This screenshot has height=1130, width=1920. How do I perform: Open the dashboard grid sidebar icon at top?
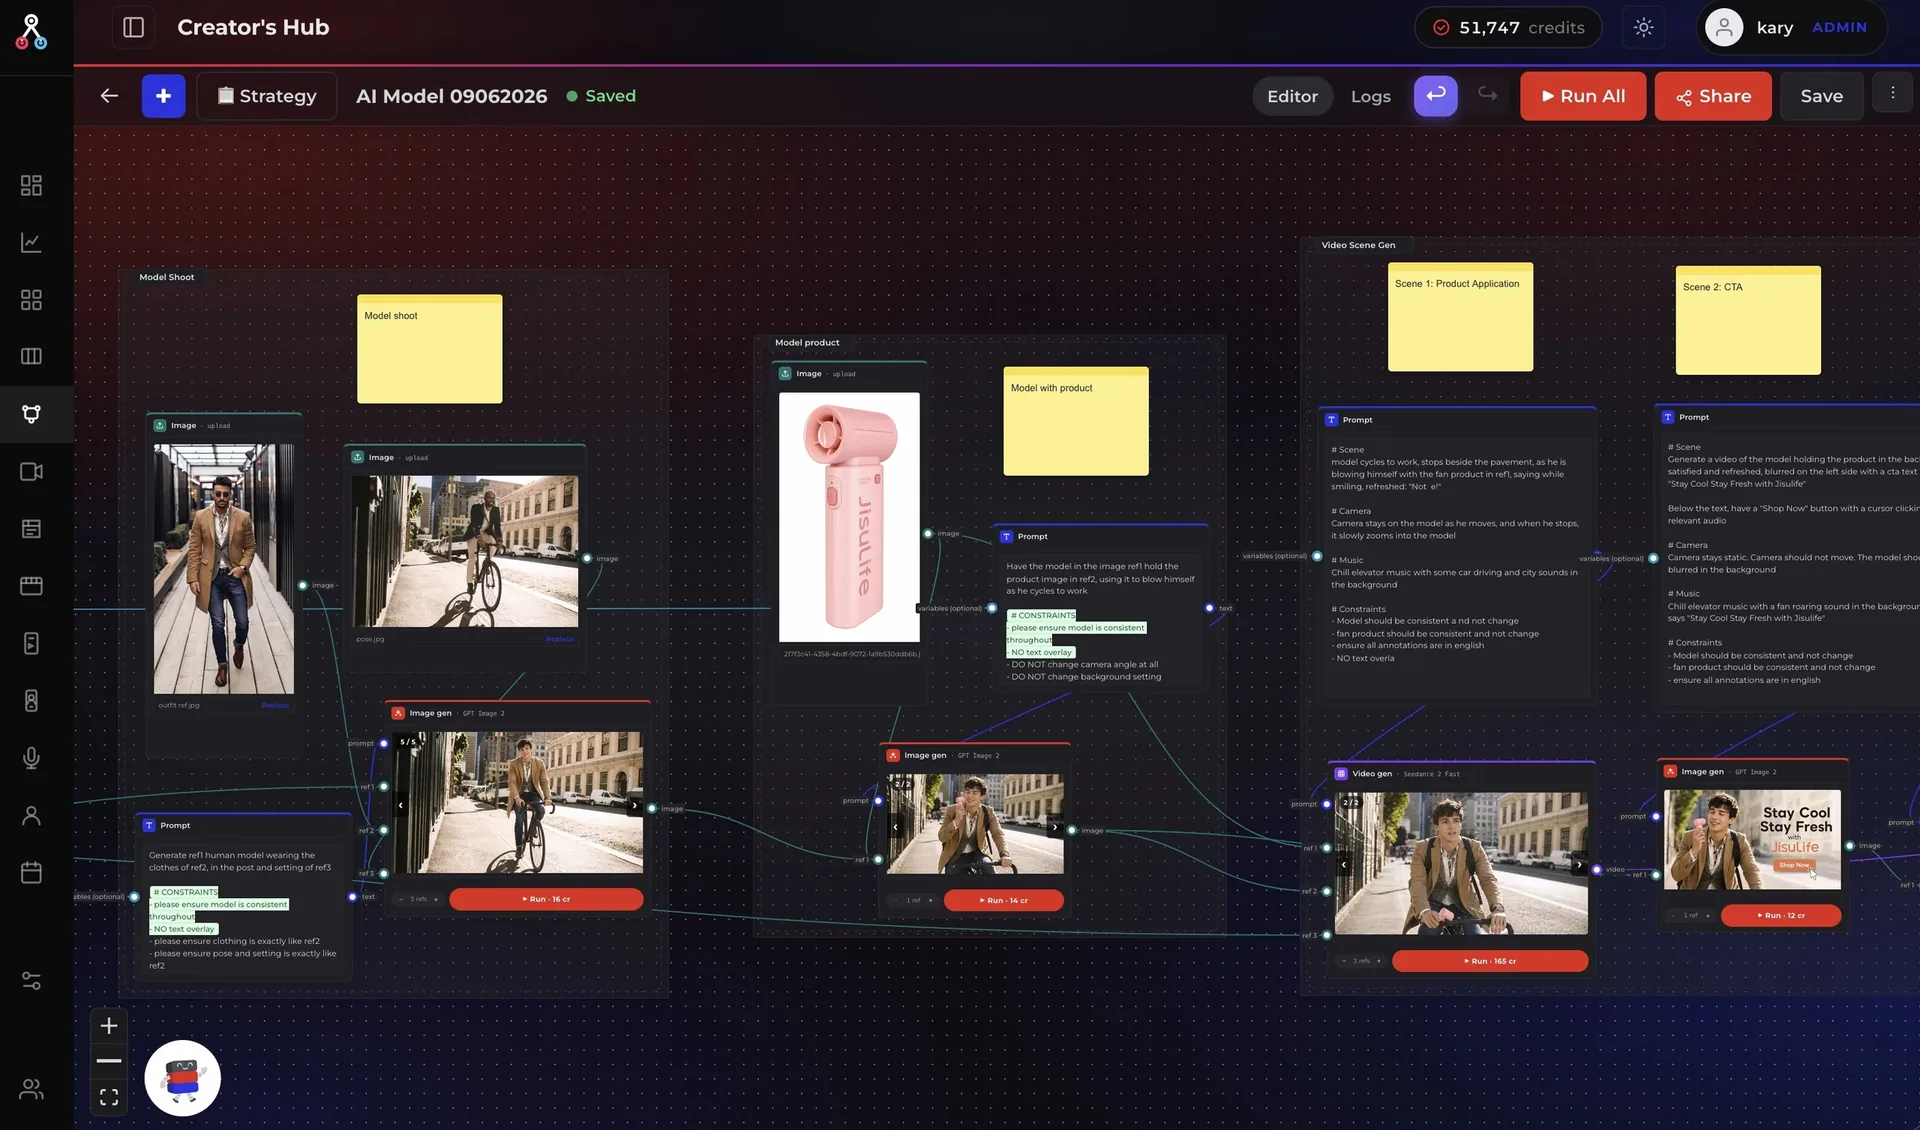31,185
